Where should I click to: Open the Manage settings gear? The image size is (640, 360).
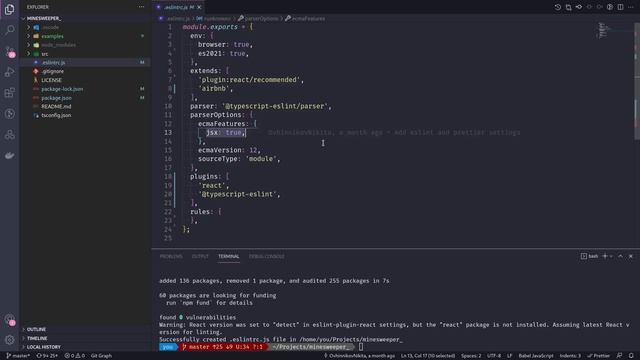click(x=9, y=340)
